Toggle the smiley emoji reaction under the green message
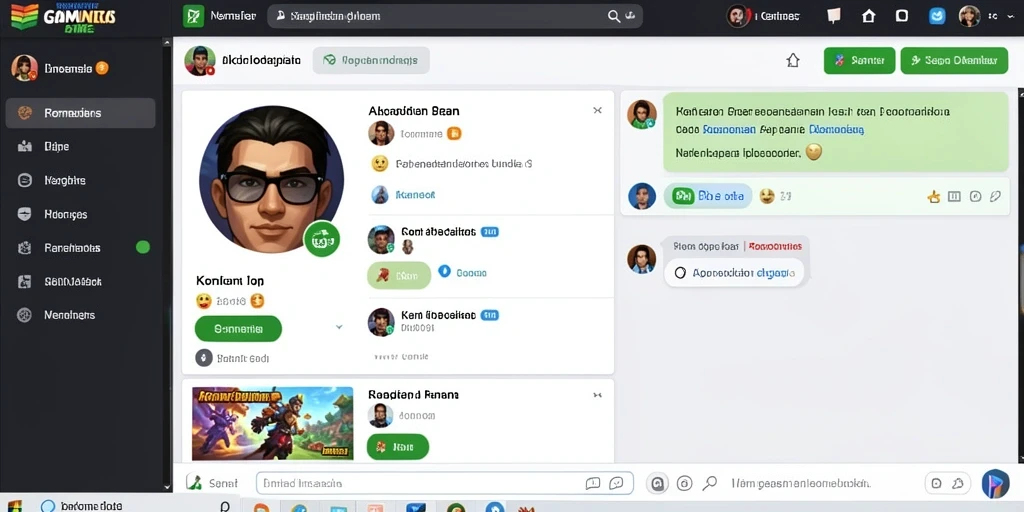Viewport: 1024px width, 512px height. [x=767, y=196]
